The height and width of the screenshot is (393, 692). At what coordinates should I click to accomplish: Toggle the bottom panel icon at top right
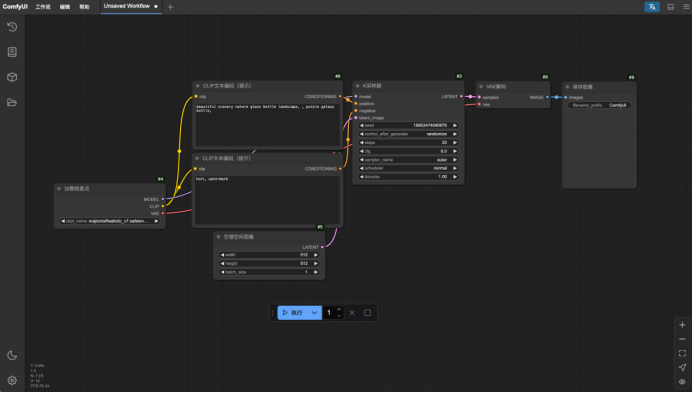670,7
